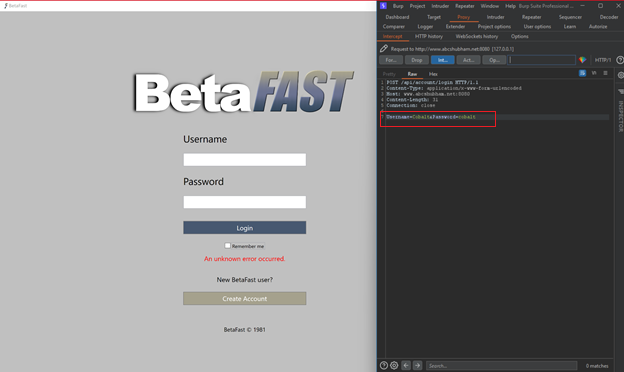
Task: Click the Password input field
Action: point(244,202)
